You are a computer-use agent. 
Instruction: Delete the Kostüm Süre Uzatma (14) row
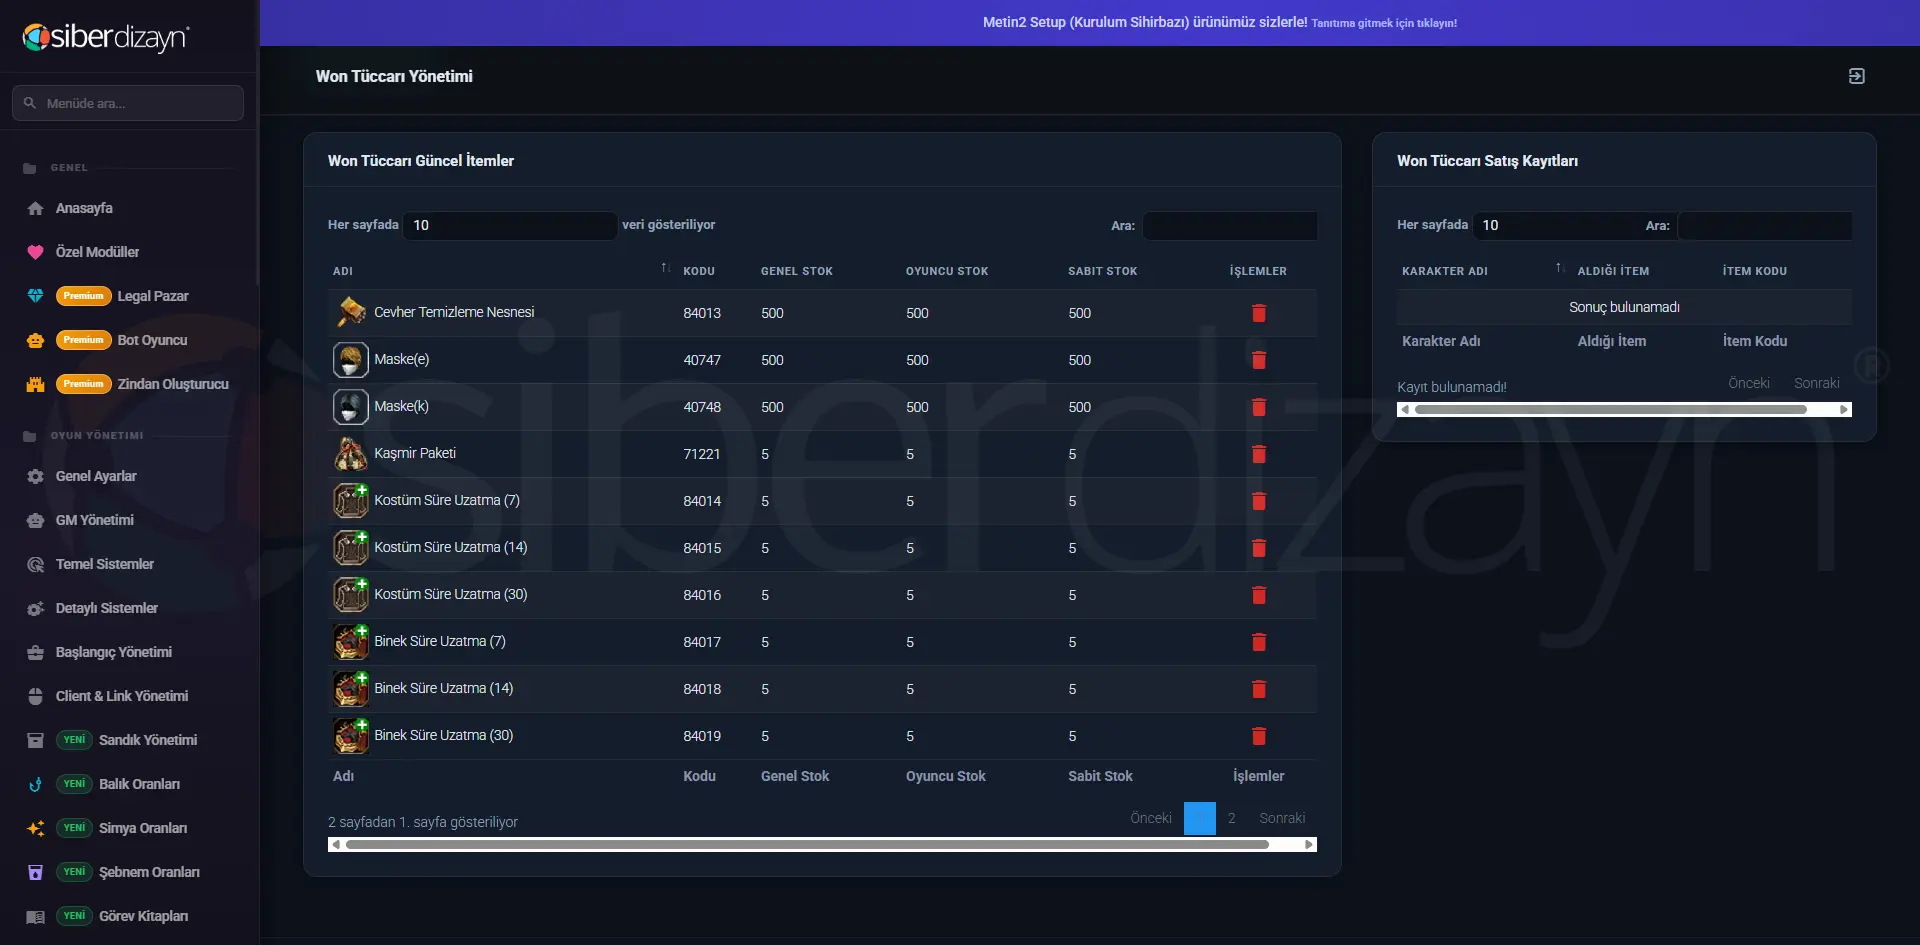[x=1259, y=548]
